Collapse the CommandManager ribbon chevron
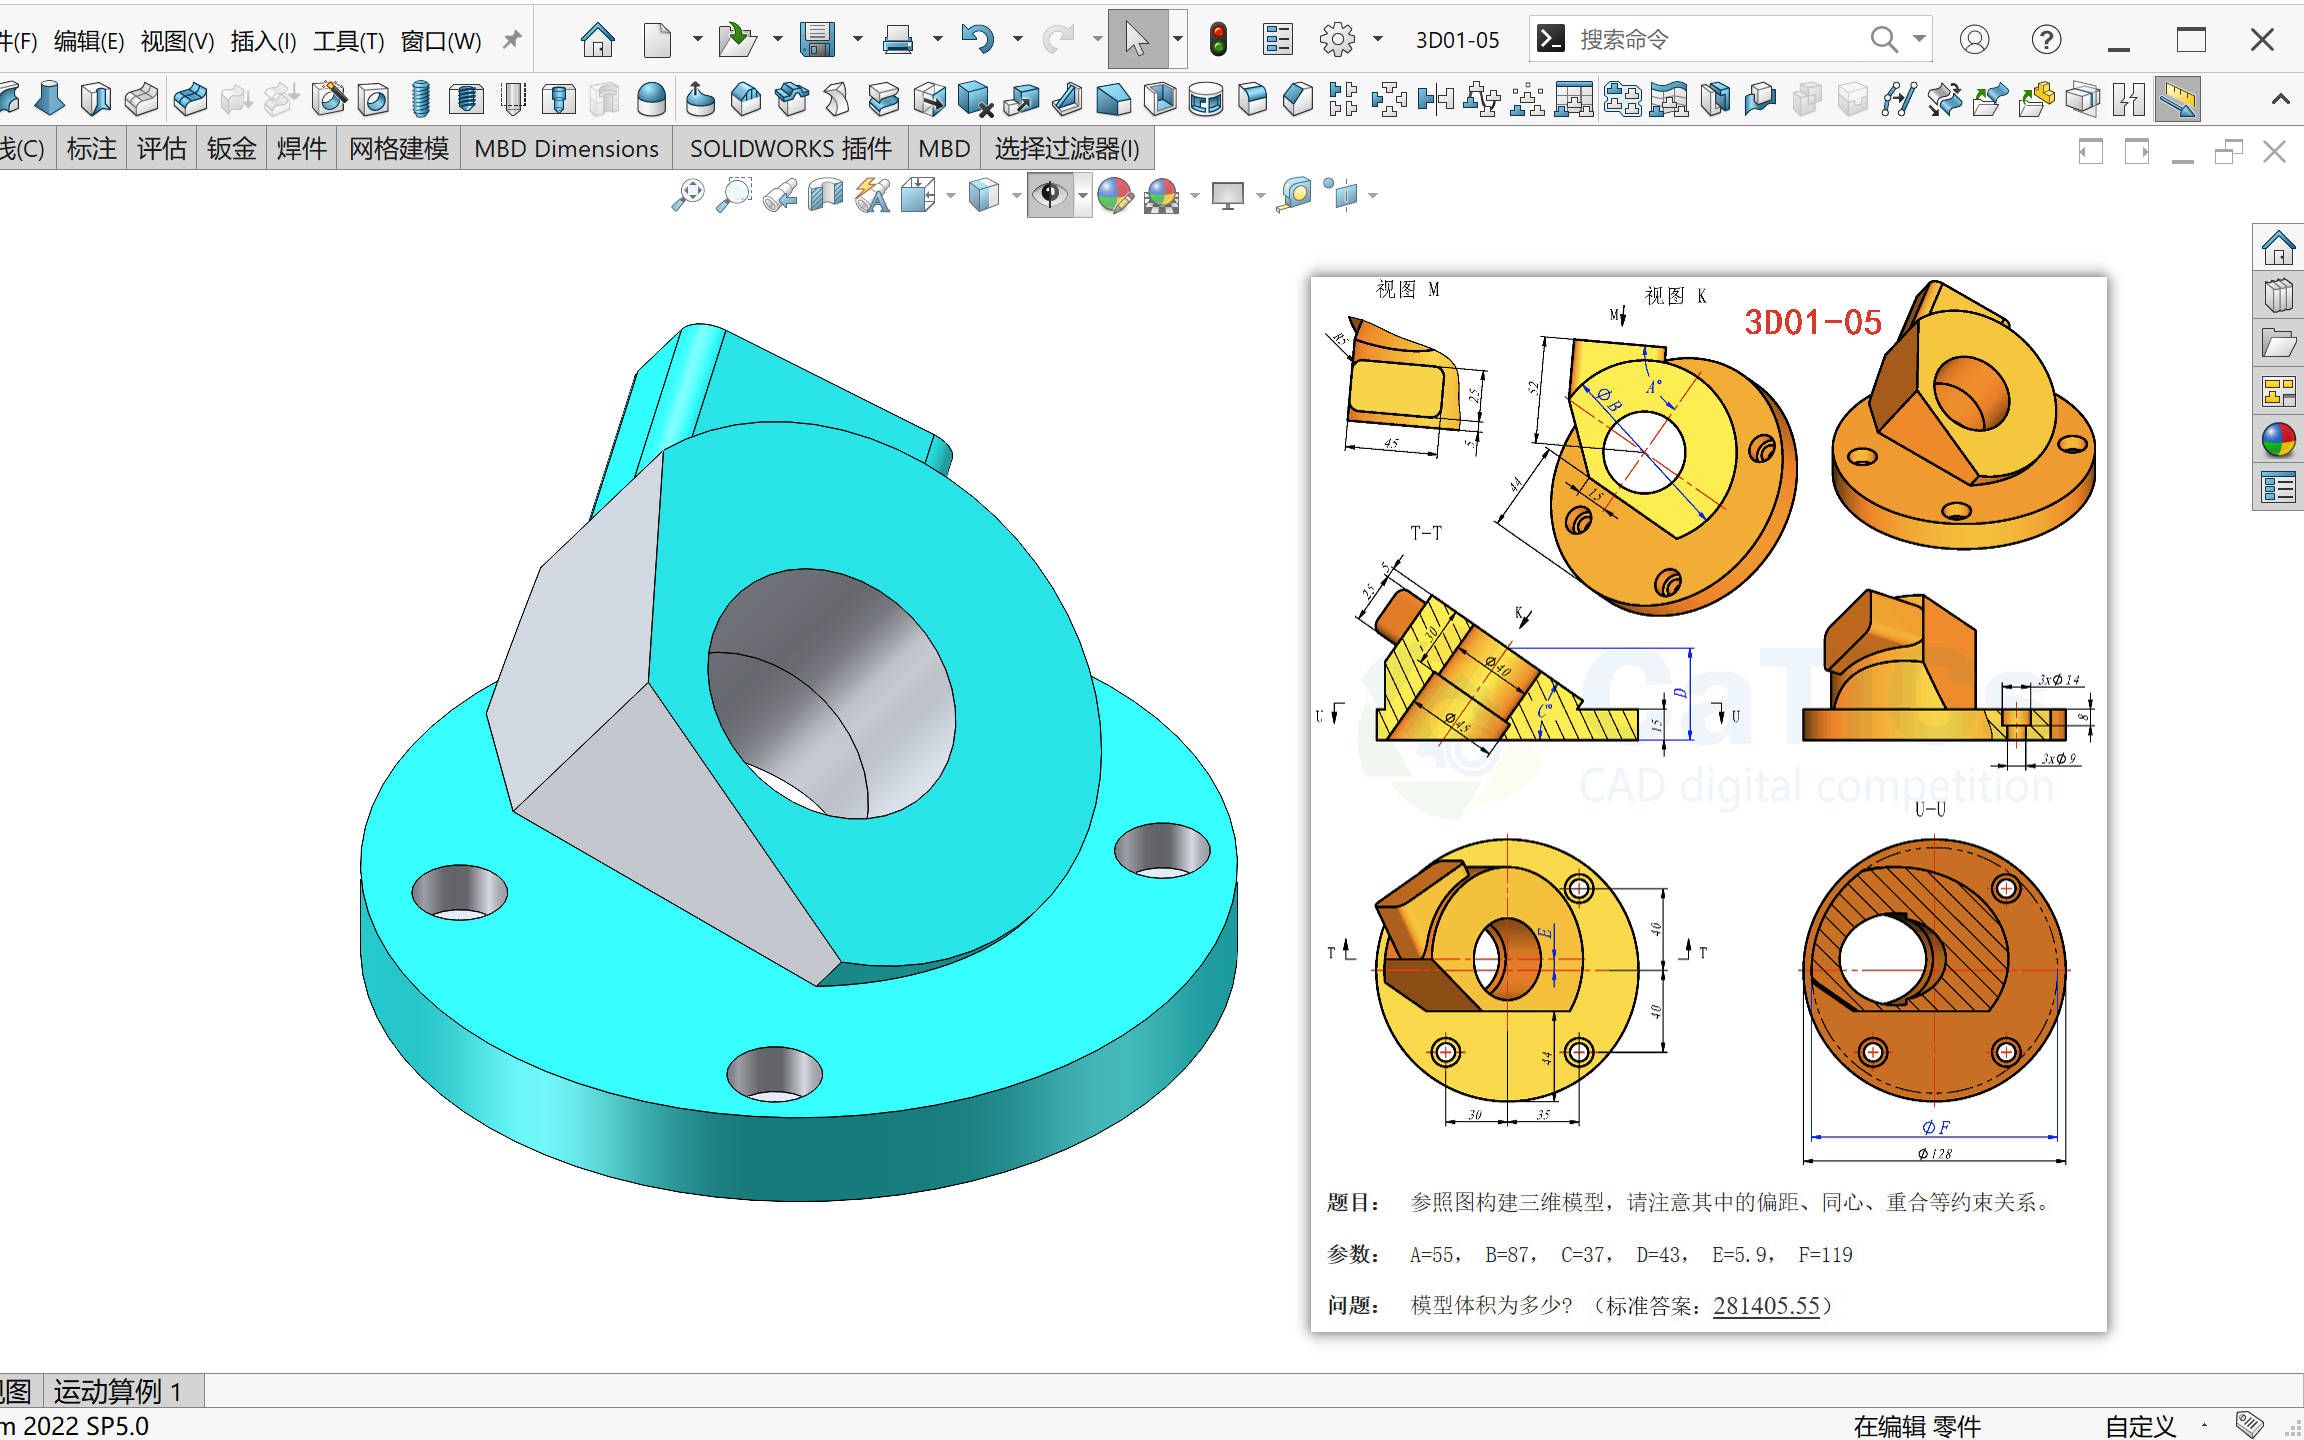Screen dimensions: 2304x1440 (2280, 99)
